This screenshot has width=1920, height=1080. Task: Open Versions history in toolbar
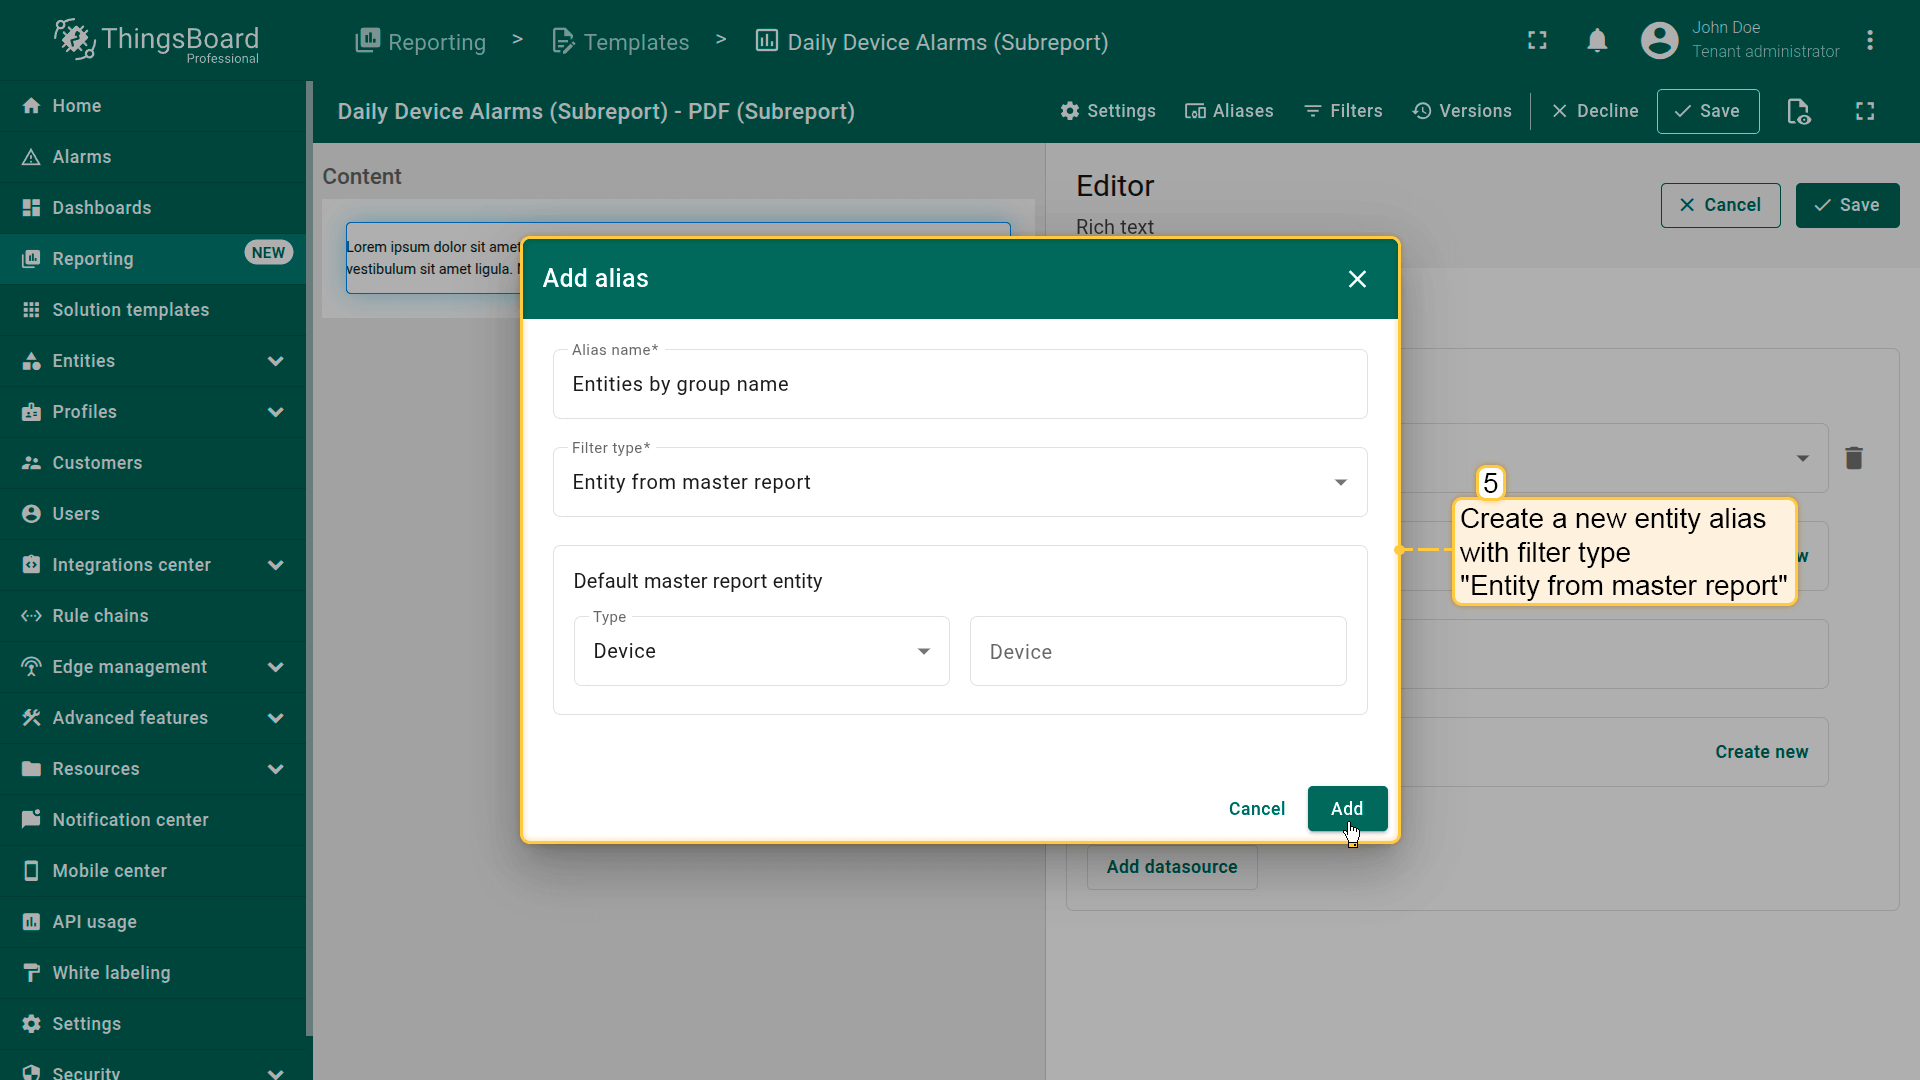(1462, 111)
